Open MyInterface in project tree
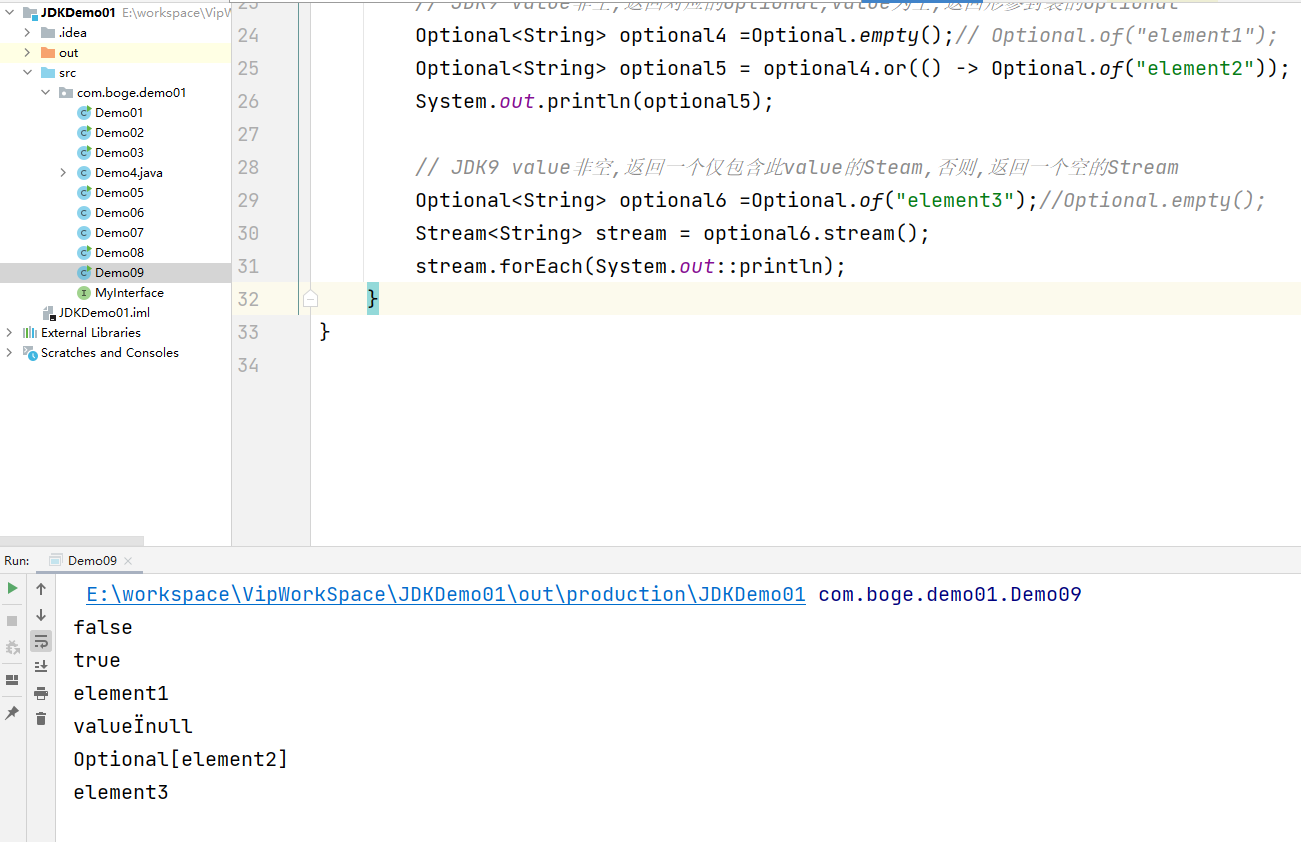Image resolution: width=1301 pixels, height=842 pixels. point(129,292)
